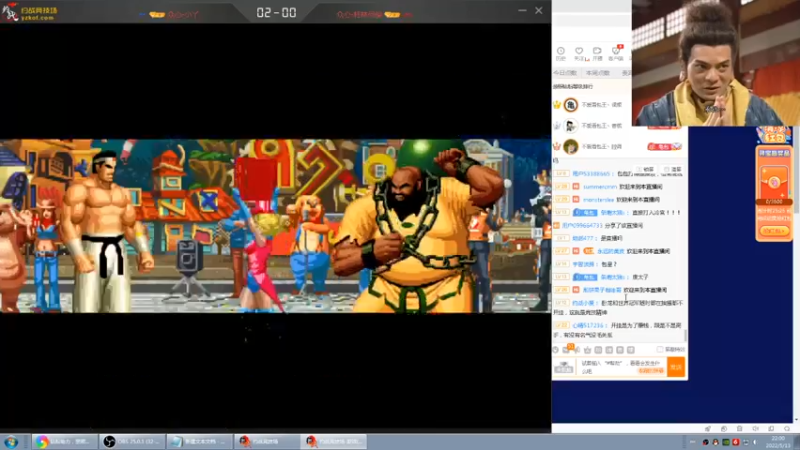Viewport: 800px width, 450px height.
Task: Click the grey gift box icon left of input
Action: (x=564, y=367)
